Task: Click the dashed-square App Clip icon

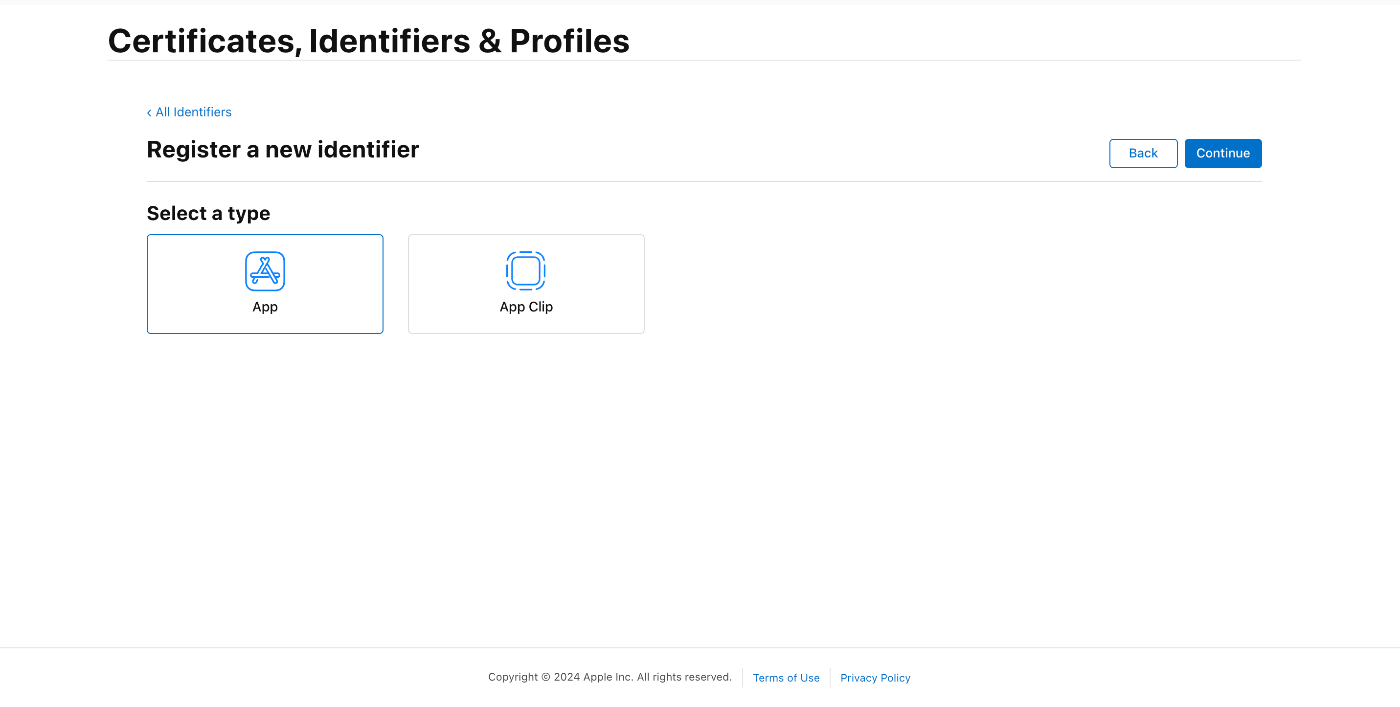Action: click(x=526, y=271)
